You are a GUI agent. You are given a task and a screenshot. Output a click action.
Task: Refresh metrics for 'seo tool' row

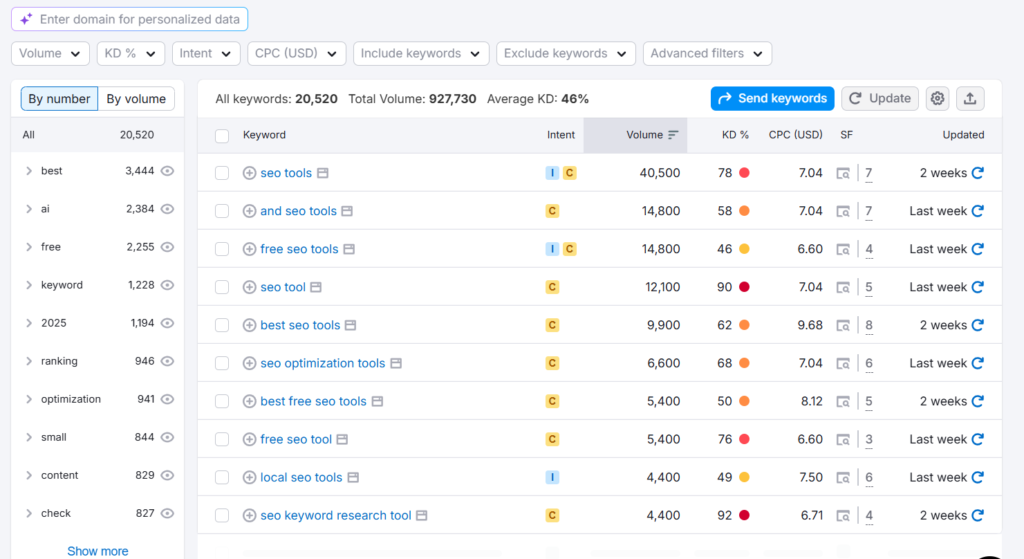coord(978,287)
